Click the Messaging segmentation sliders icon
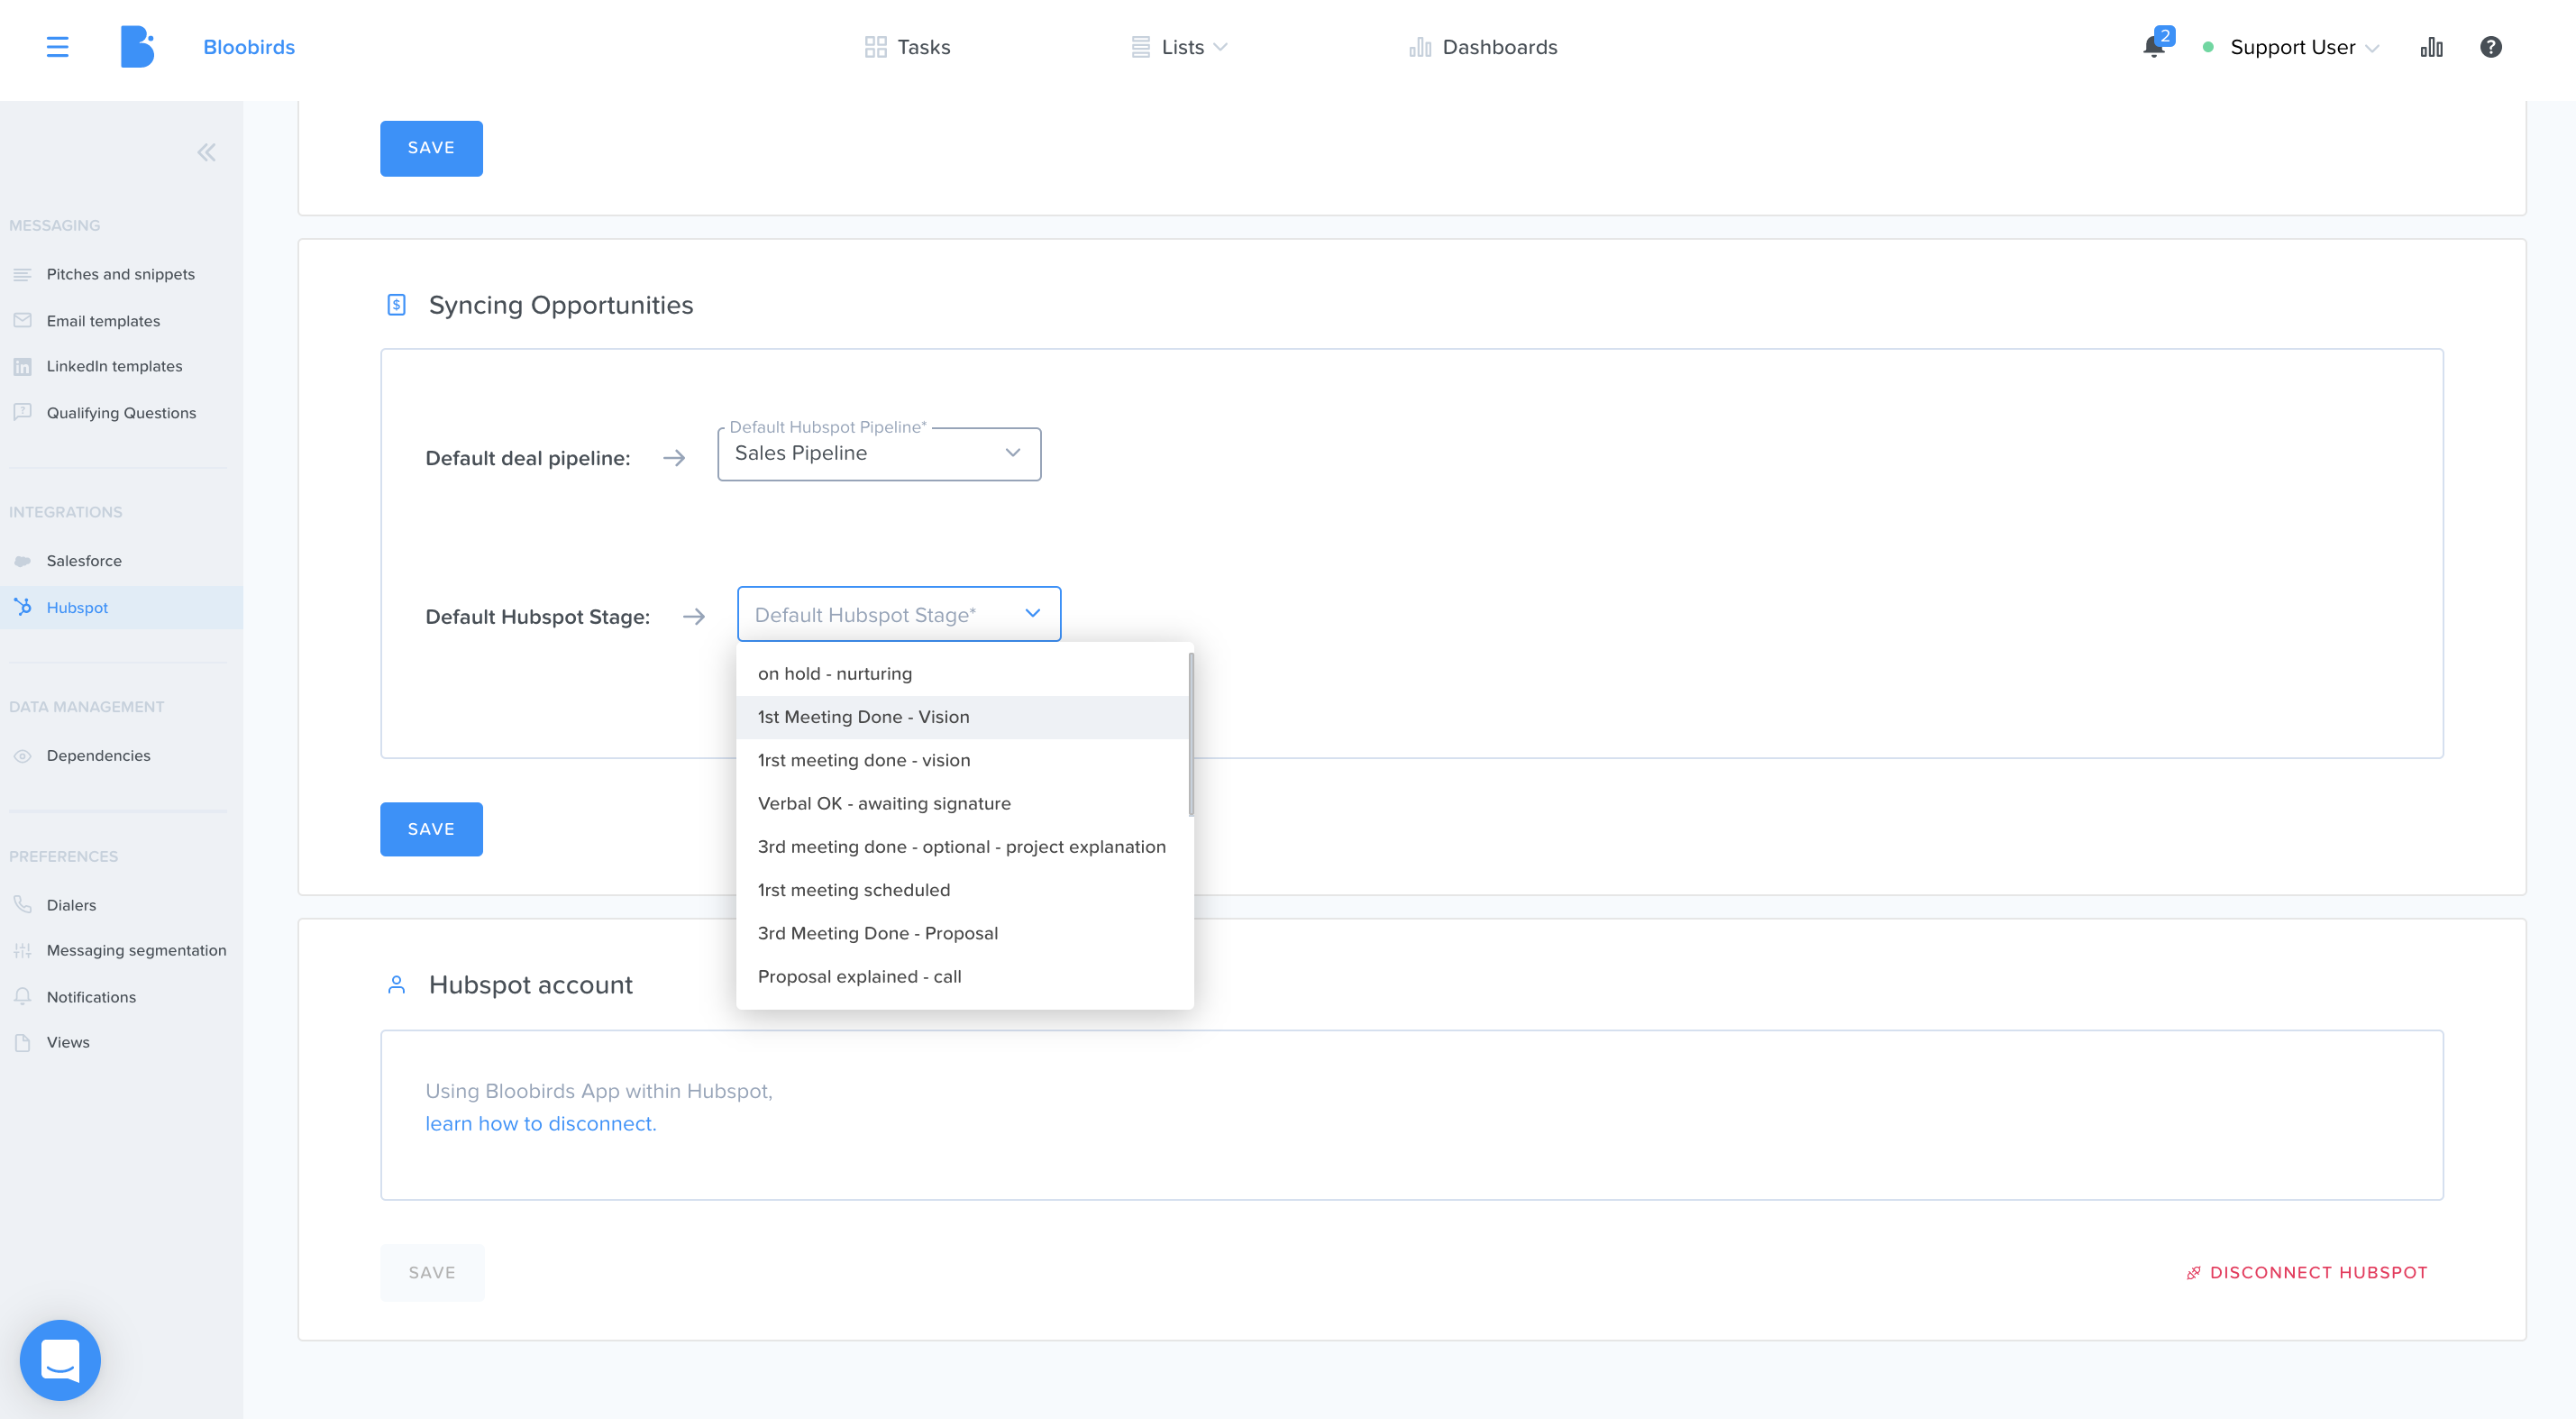The image size is (2576, 1419). click(x=22, y=950)
